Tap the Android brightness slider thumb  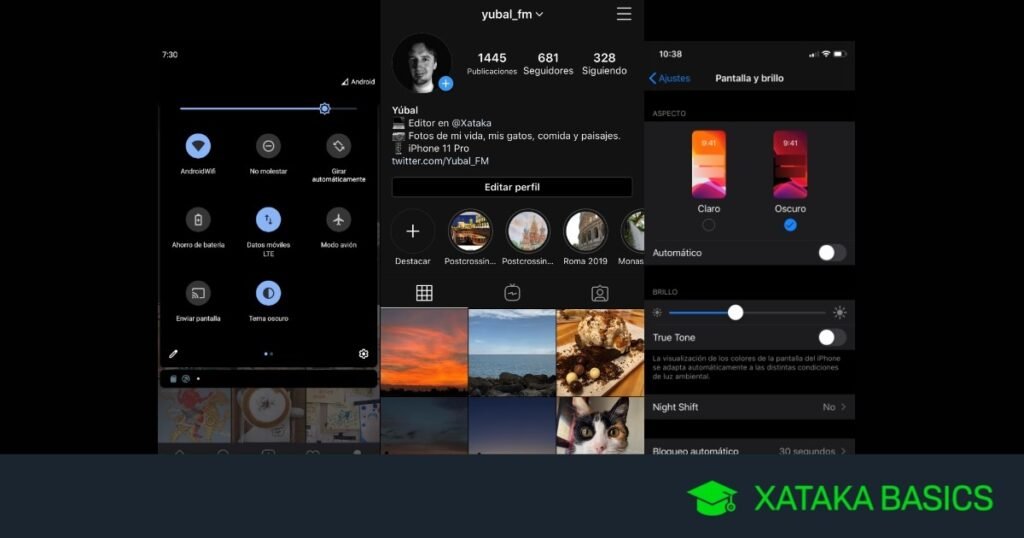325,108
